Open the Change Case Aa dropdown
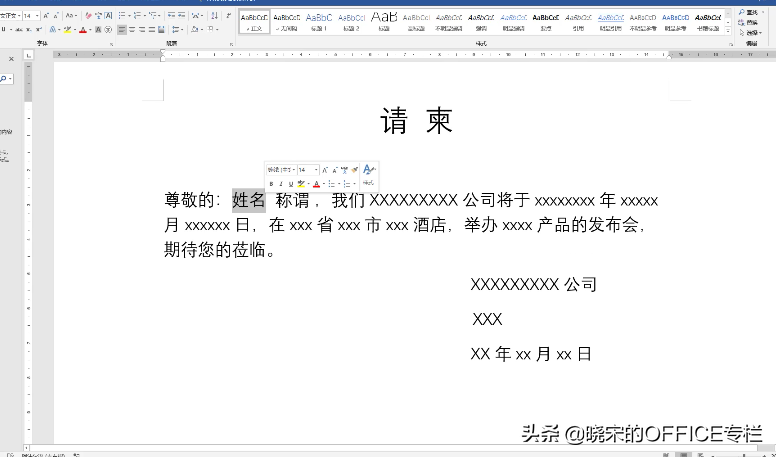The width and height of the screenshot is (776, 457). tap(71, 16)
